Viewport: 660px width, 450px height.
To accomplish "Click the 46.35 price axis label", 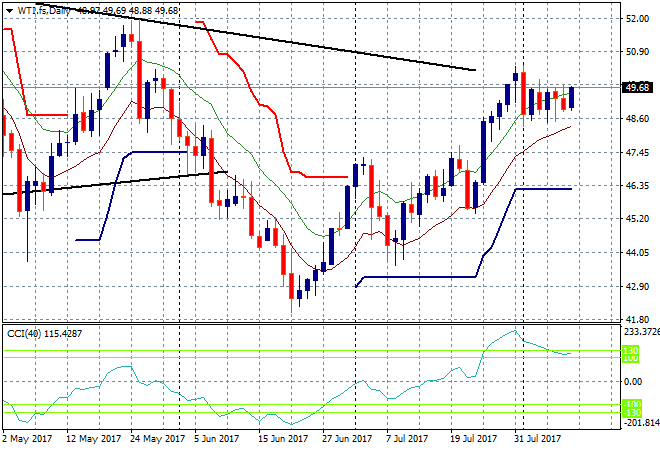I will click(x=637, y=186).
